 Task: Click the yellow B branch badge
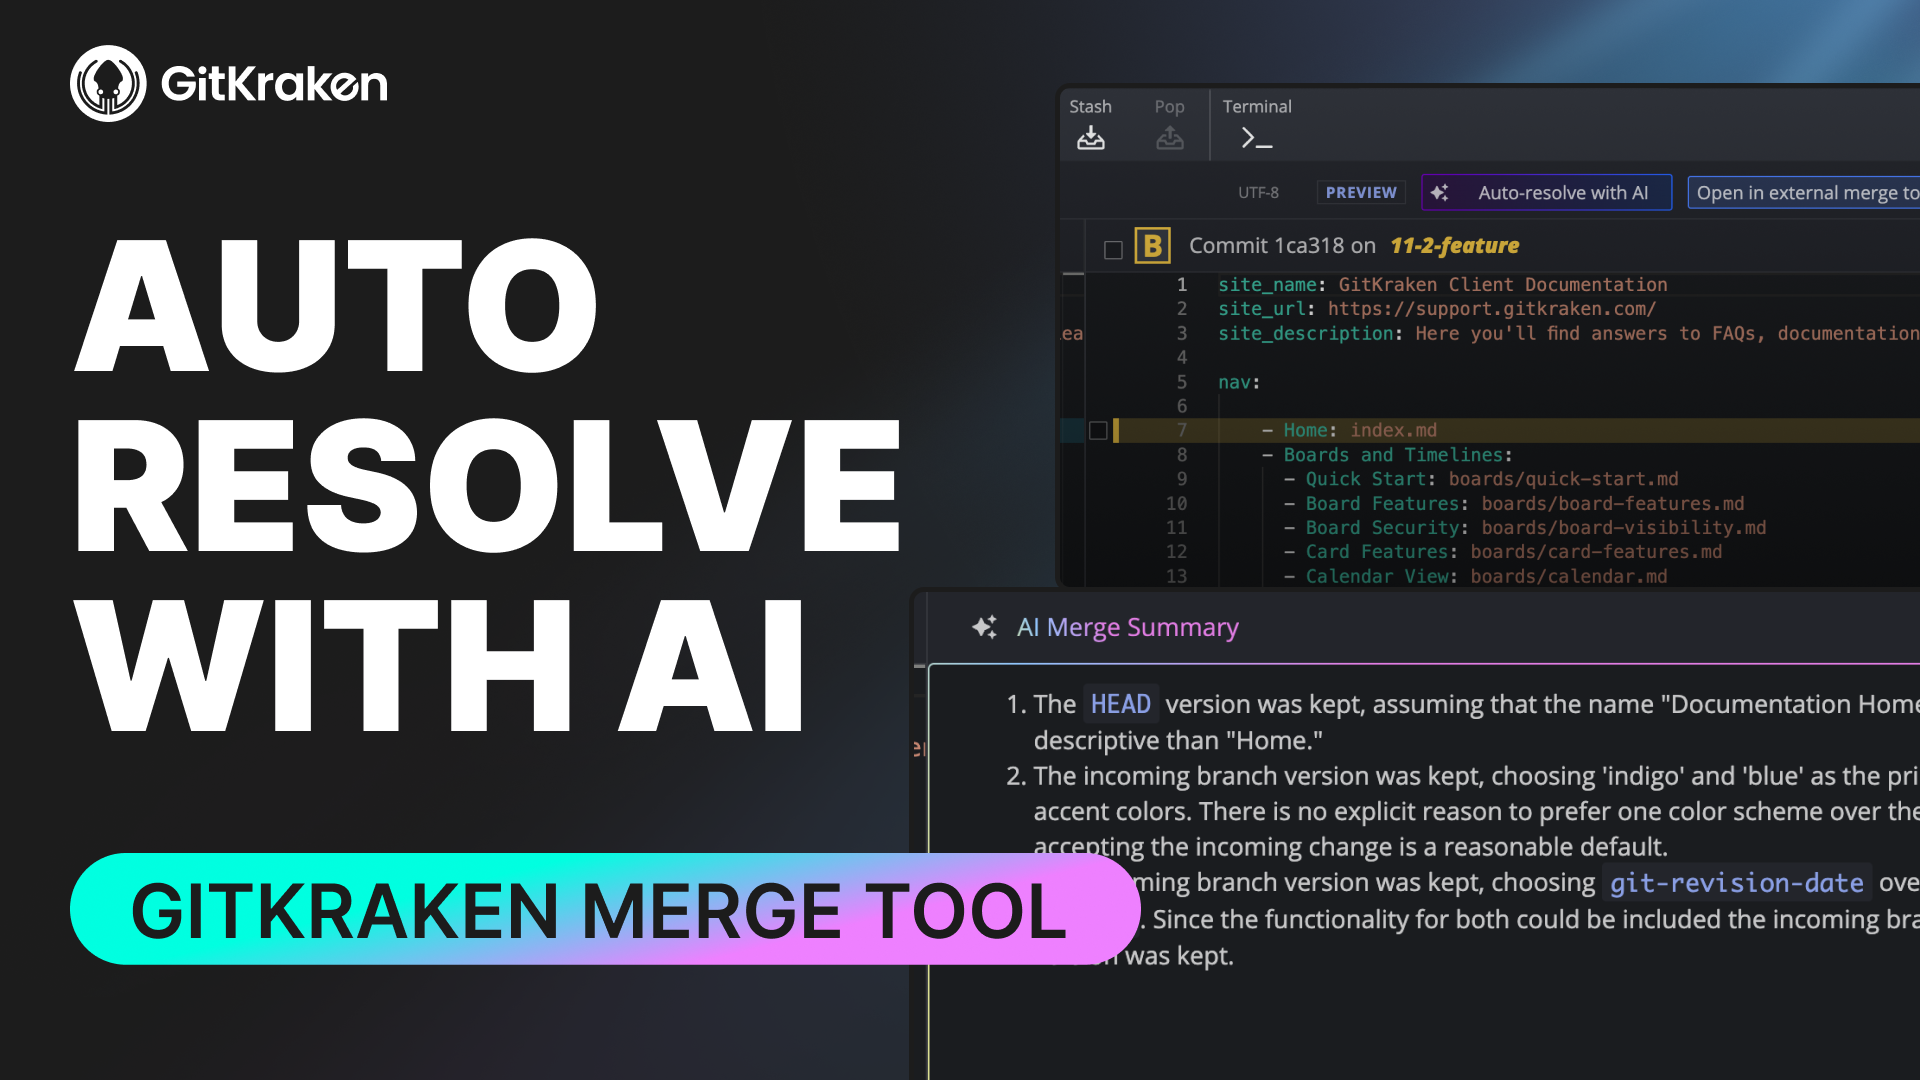click(1152, 246)
